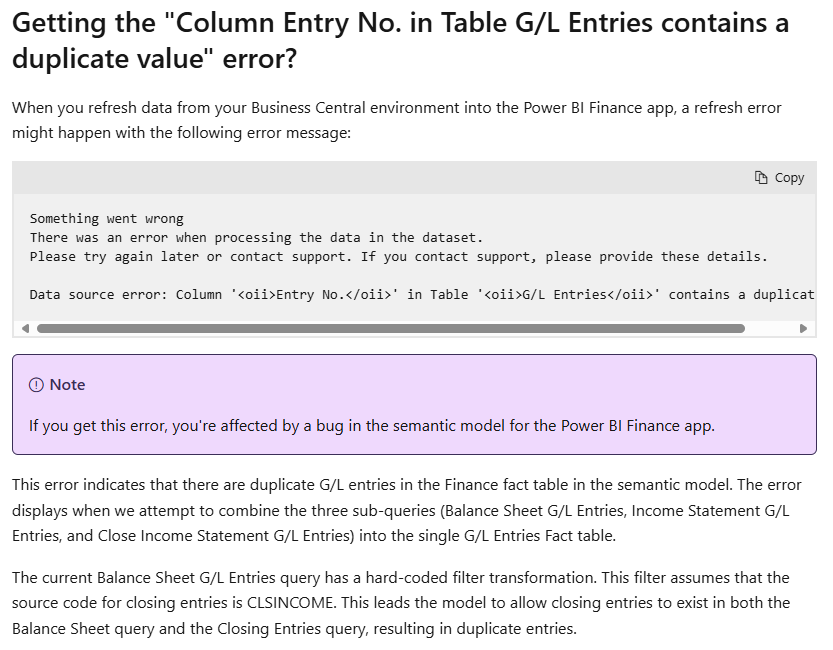833x650 pixels.
Task: Click the left arrow of the code scrollbar
Action: click(x=25, y=328)
